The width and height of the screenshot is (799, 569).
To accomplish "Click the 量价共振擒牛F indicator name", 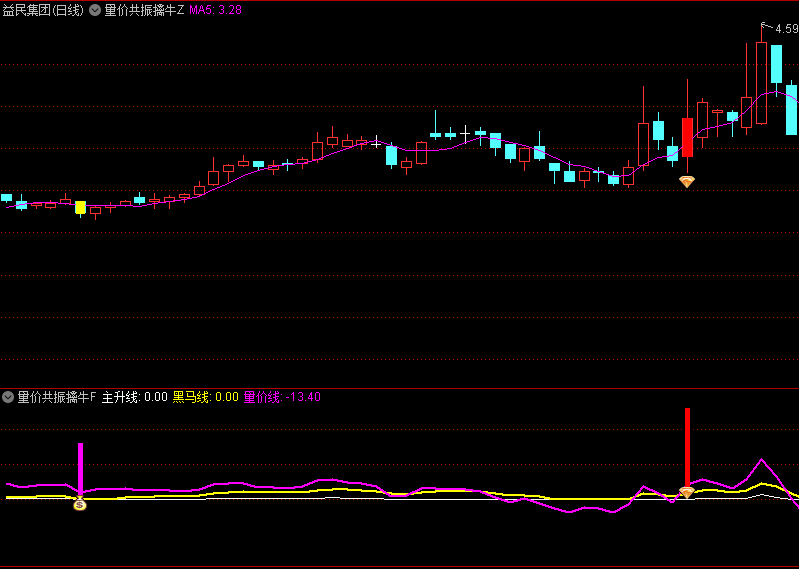I will point(57,397).
